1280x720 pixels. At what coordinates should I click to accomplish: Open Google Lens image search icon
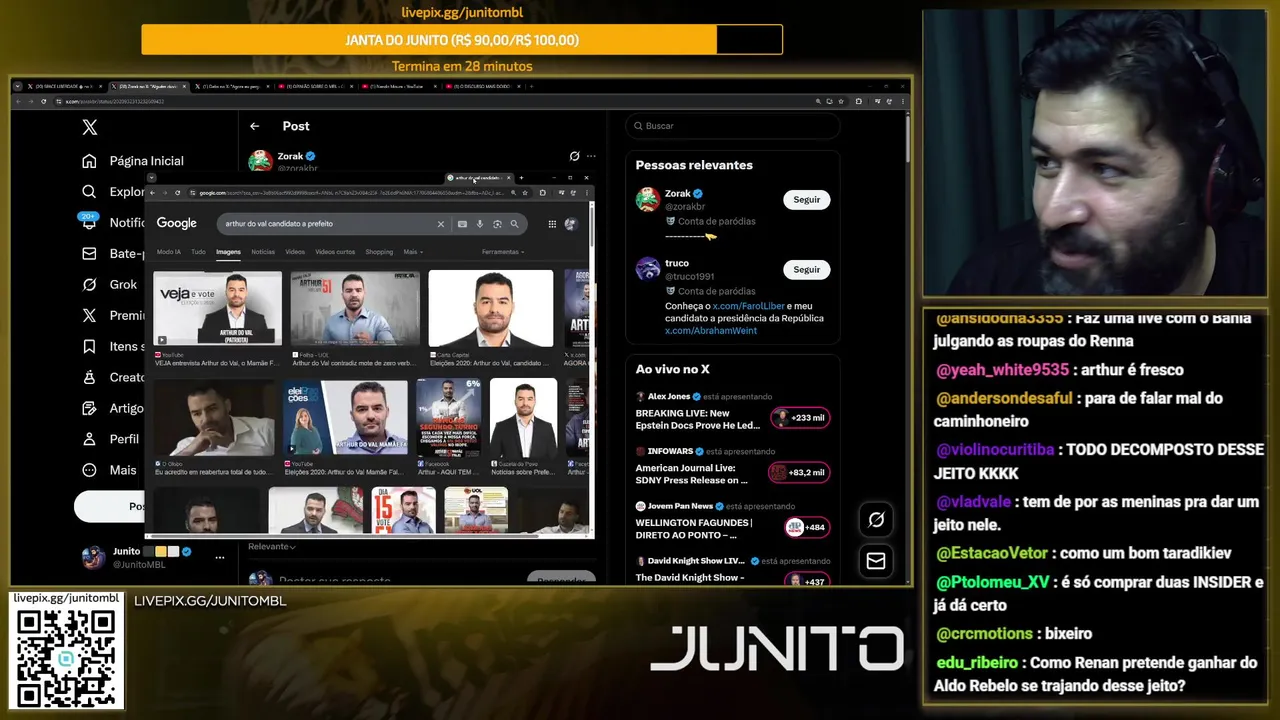[497, 224]
